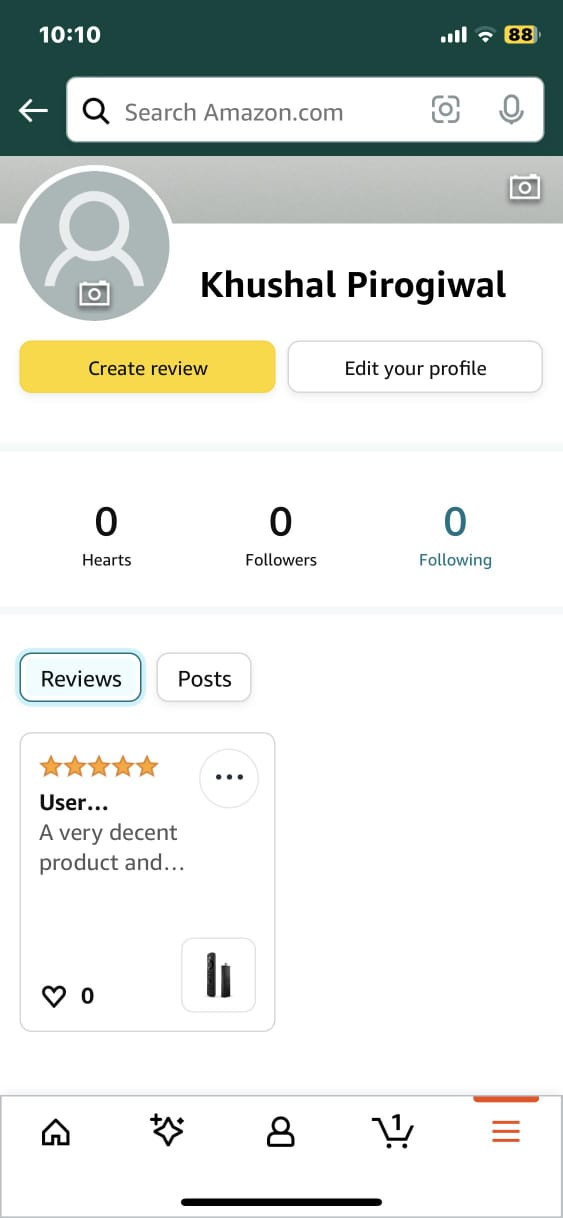Tap the profile avatar camera icon
Screen dimensions: 563x1218
[x=94, y=293]
